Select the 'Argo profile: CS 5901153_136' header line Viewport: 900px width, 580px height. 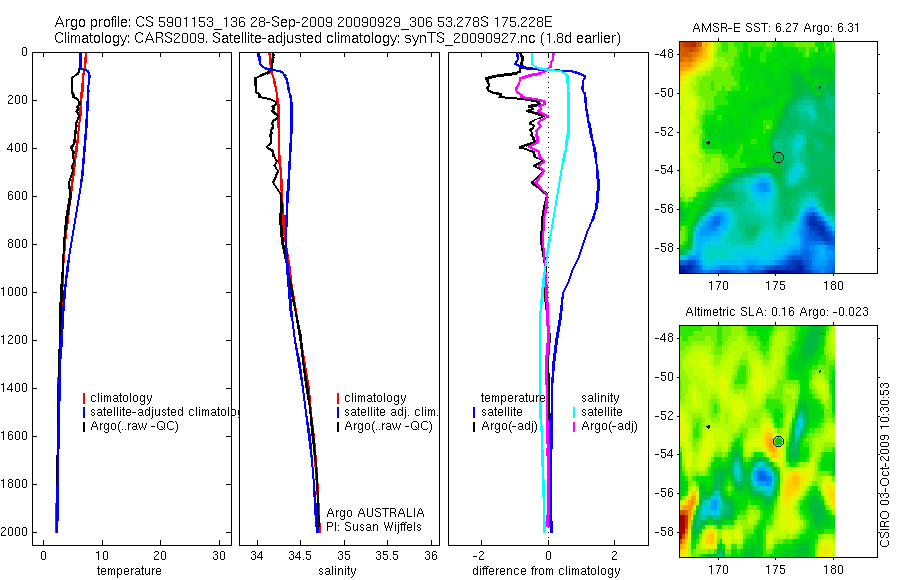click(303, 22)
